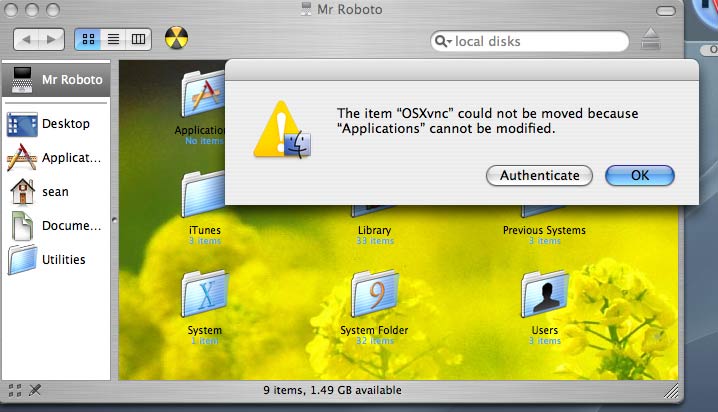Click the window resize grip corner
The width and height of the screenshot is (718, 412).
point(671,390)
